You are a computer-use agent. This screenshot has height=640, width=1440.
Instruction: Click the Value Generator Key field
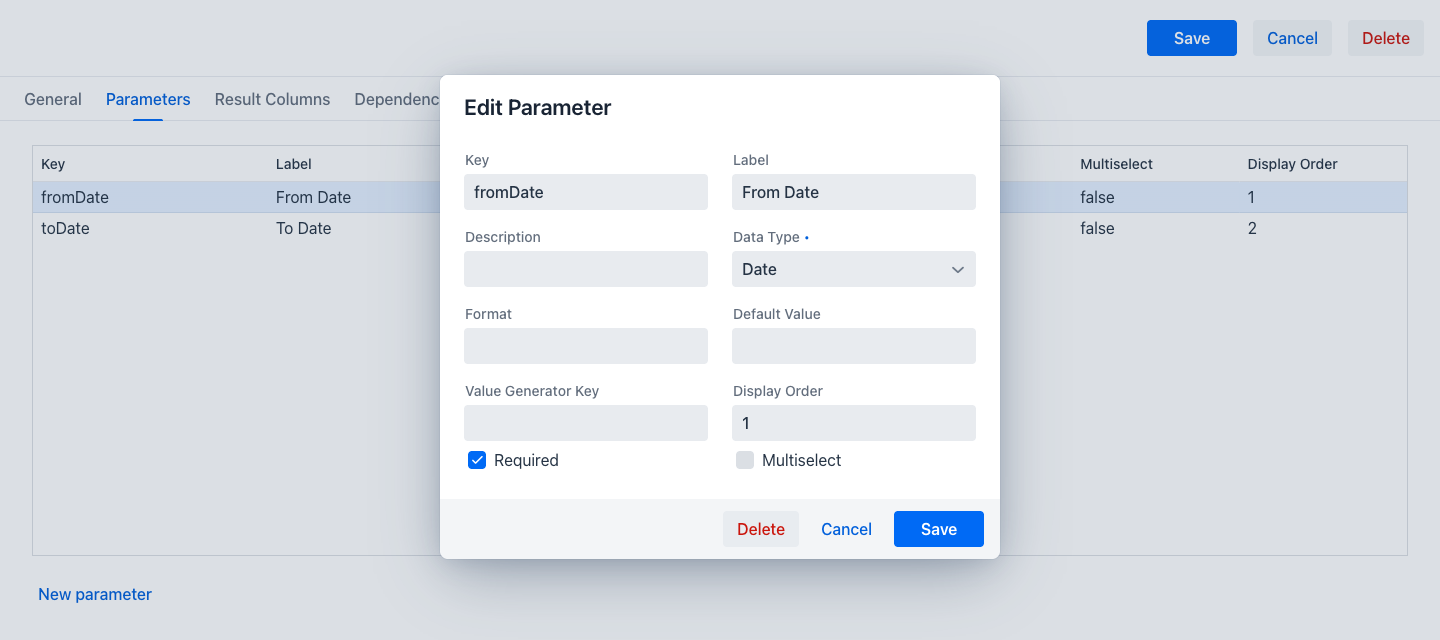(586, 423)
